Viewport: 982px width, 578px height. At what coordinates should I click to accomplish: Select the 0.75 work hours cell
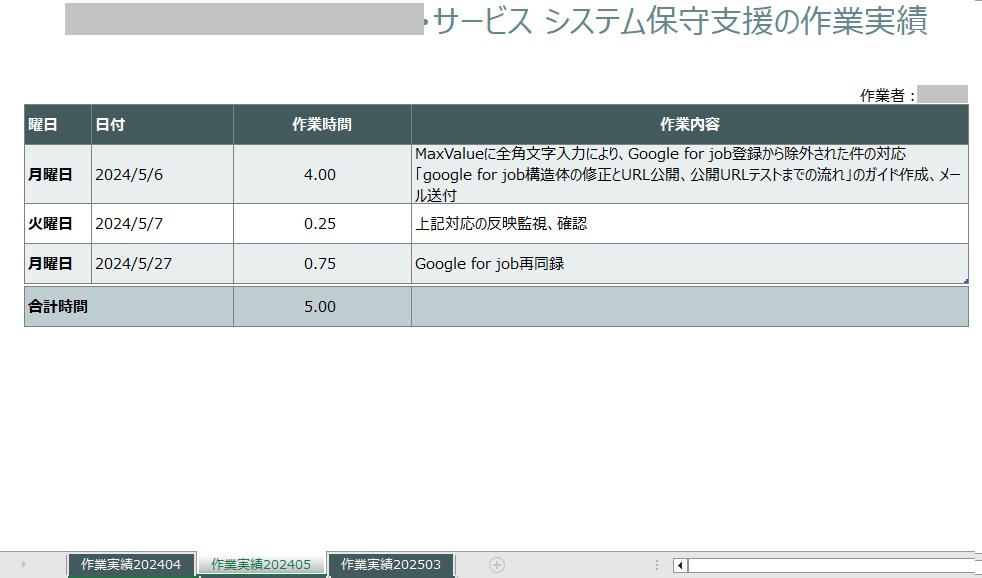[322, 264]
